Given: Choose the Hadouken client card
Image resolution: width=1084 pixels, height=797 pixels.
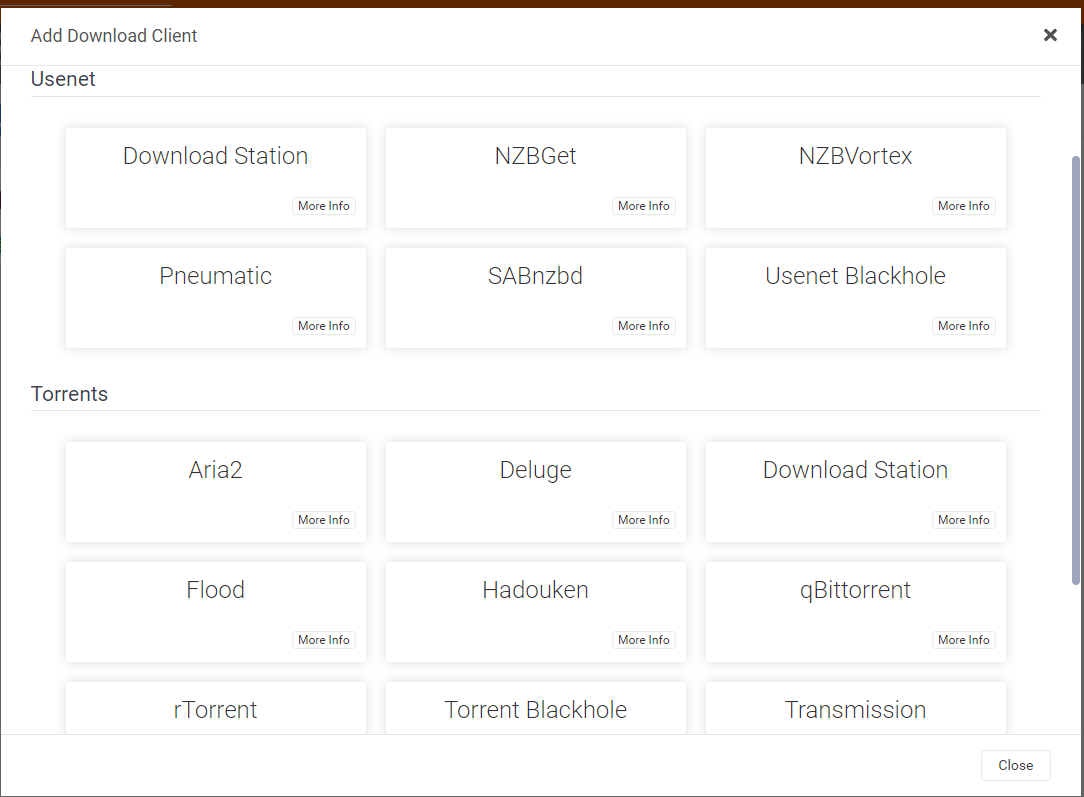Looking at the screenshot, I should (536, 612).
